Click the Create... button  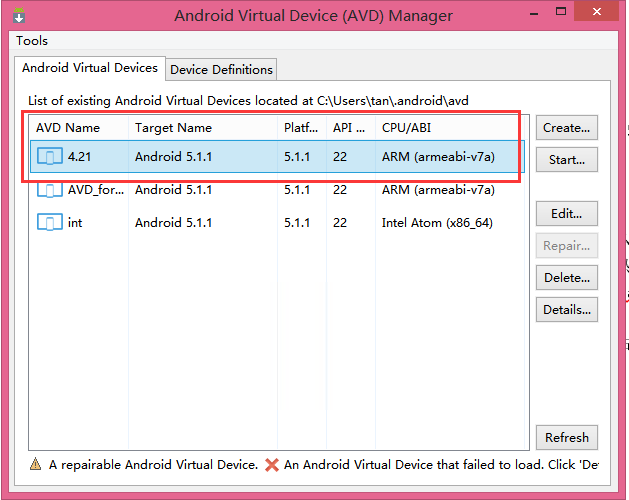tap(566, 128)
